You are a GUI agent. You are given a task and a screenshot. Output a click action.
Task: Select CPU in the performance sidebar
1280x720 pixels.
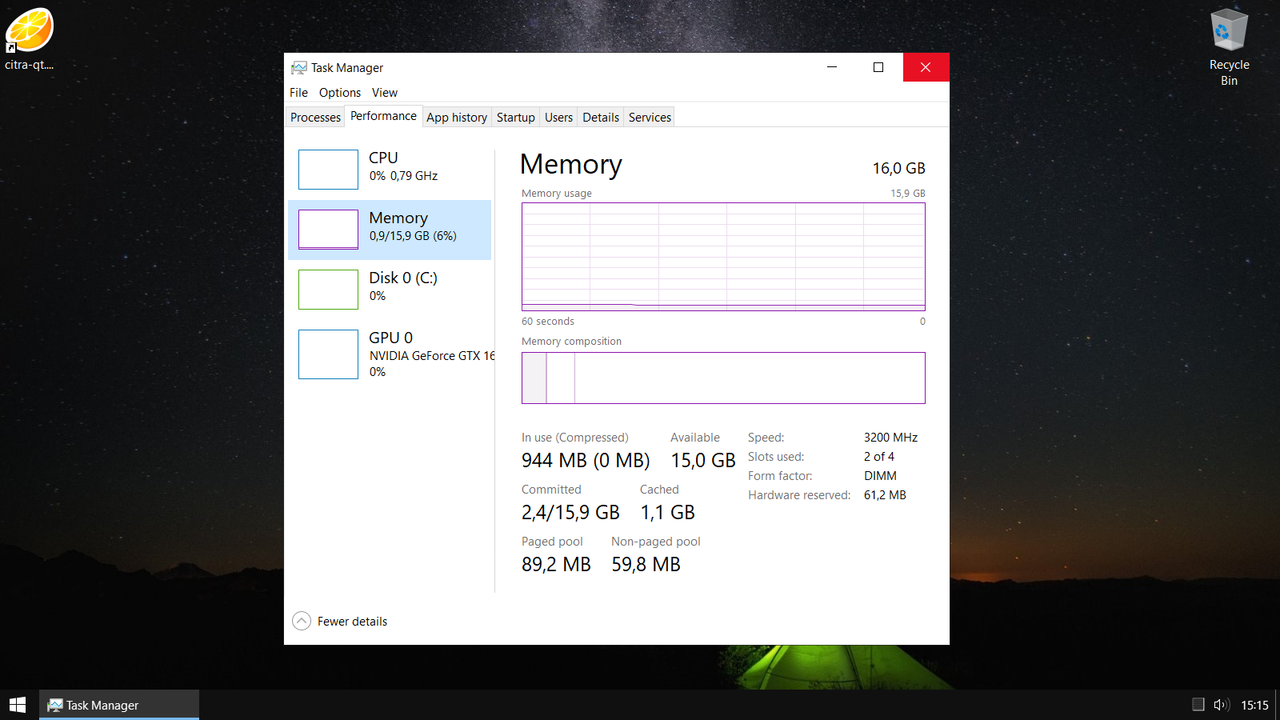tap(390, 169)
